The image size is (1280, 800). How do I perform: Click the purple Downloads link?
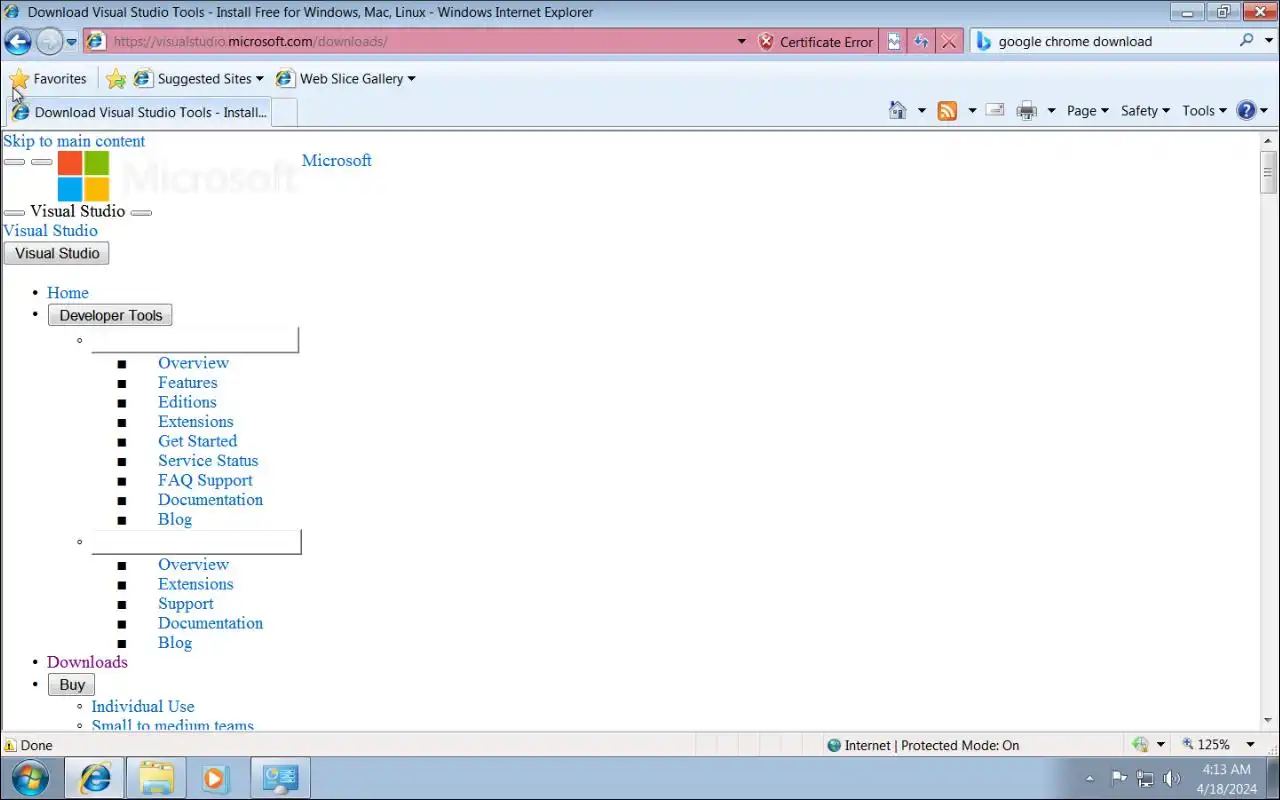(x=87, y=661)
